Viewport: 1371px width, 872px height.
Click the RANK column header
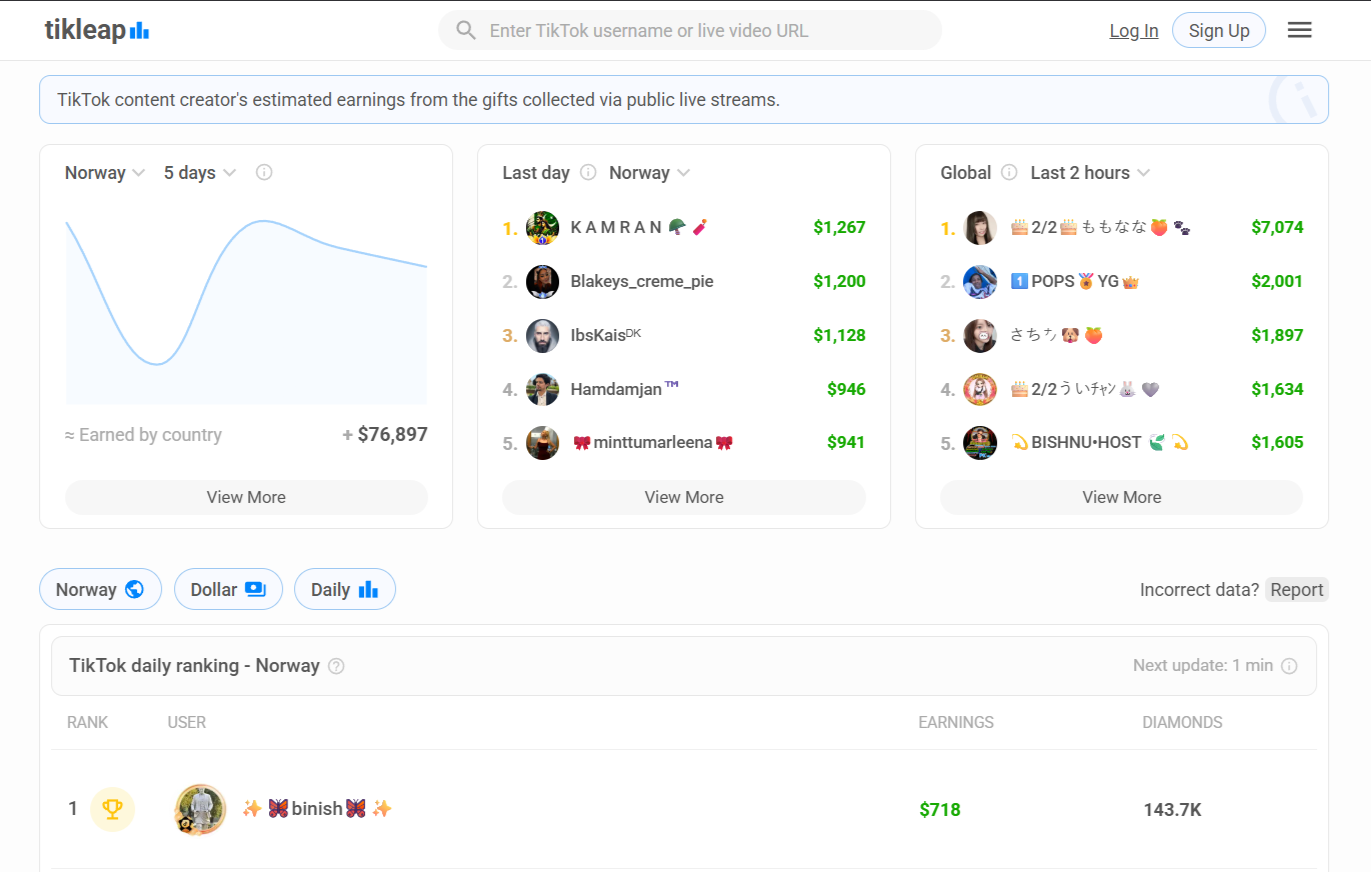coord(87,722)
